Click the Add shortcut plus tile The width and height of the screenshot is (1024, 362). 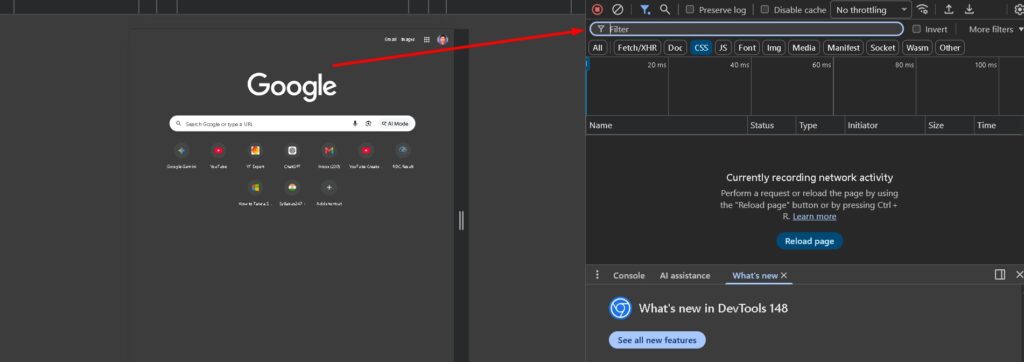coord(328,192)
